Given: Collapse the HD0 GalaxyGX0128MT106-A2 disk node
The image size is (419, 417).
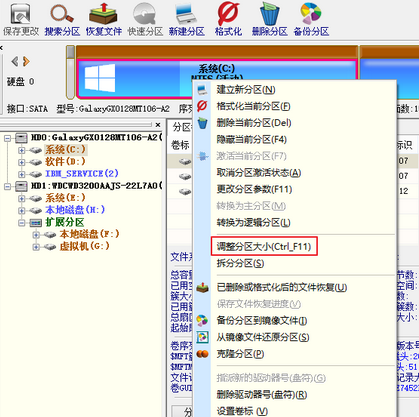Looking at the screenshot, I should point(8,138).
